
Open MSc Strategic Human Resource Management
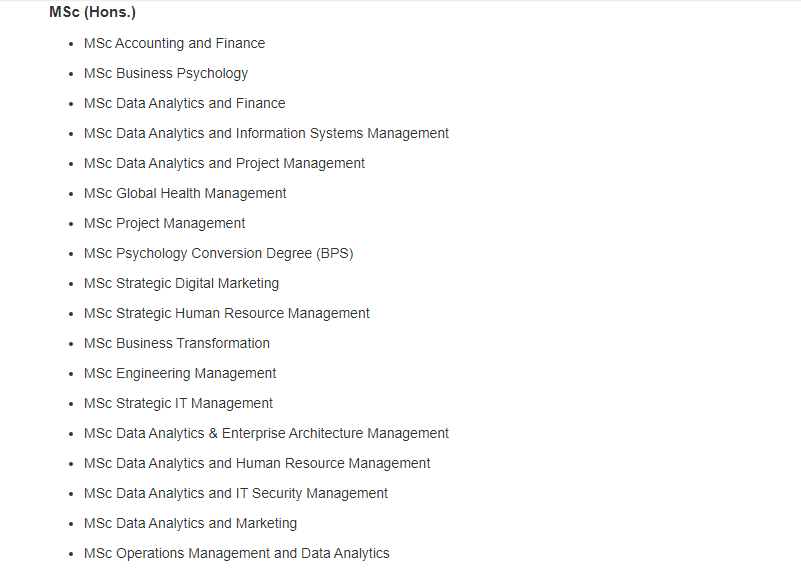pyautogui.click(x=227, y=314)
